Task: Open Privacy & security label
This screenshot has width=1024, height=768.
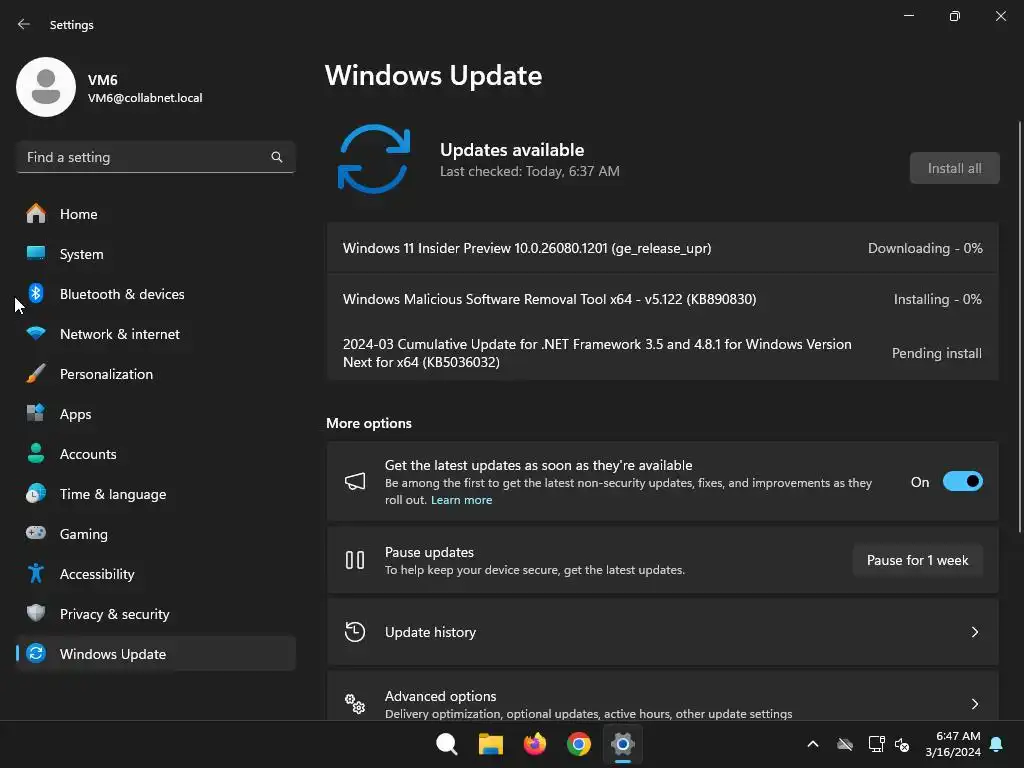Action: coord(114,614)
